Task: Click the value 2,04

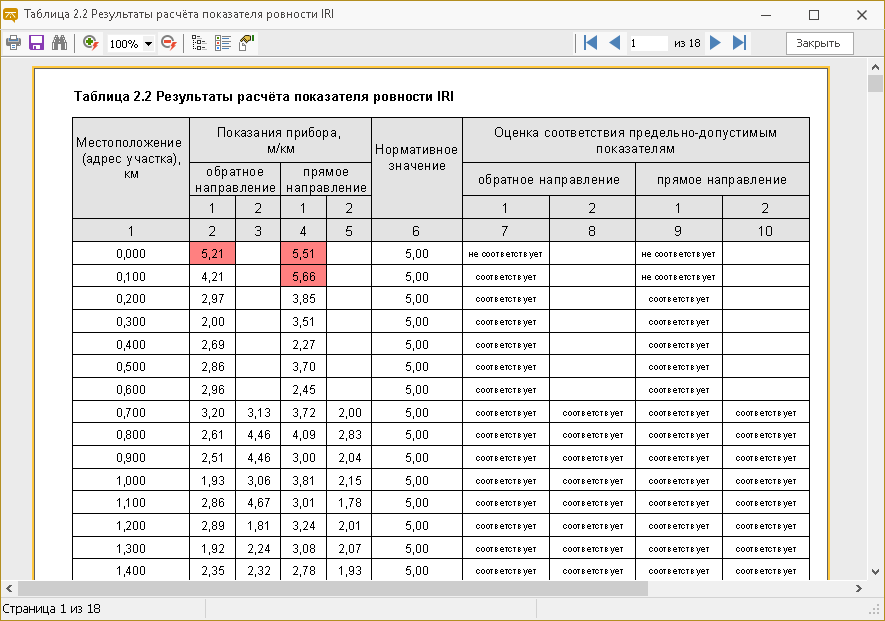Action: click(349, 458)
